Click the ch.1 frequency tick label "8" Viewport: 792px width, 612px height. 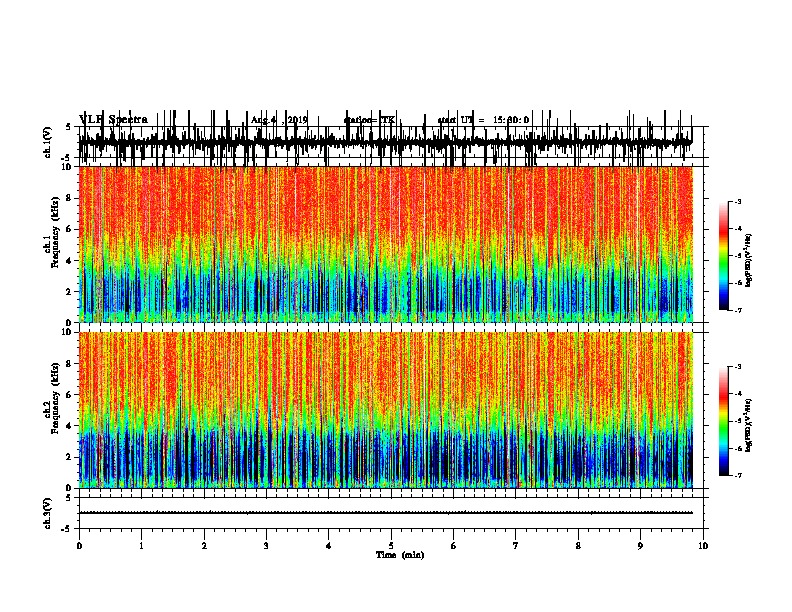coord(69,198)
